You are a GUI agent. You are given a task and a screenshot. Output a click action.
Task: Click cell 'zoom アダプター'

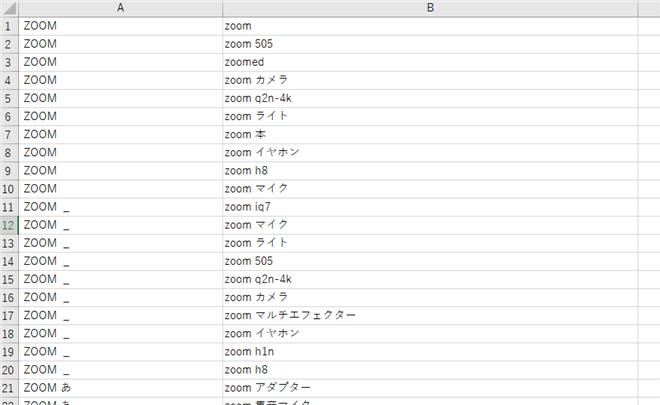[430, 388]
